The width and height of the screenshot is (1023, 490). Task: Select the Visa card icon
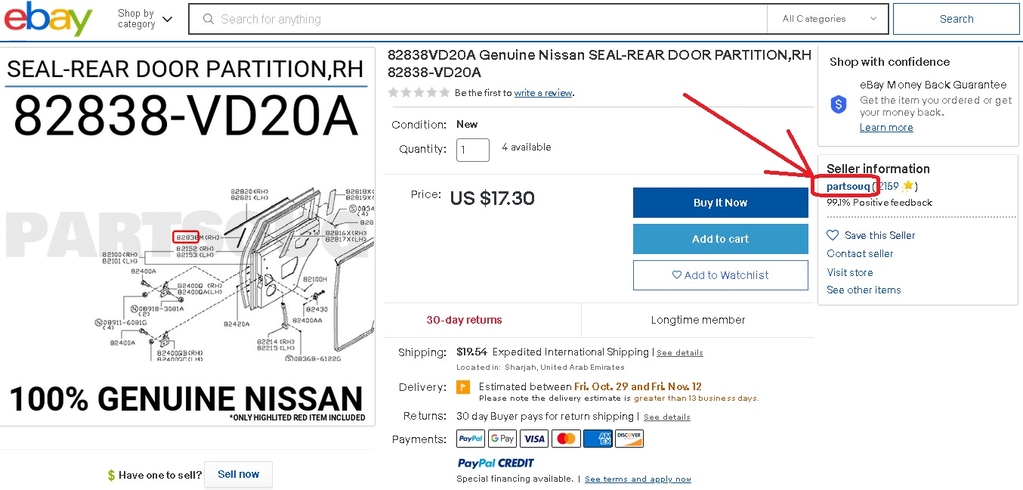click(534, 439)
